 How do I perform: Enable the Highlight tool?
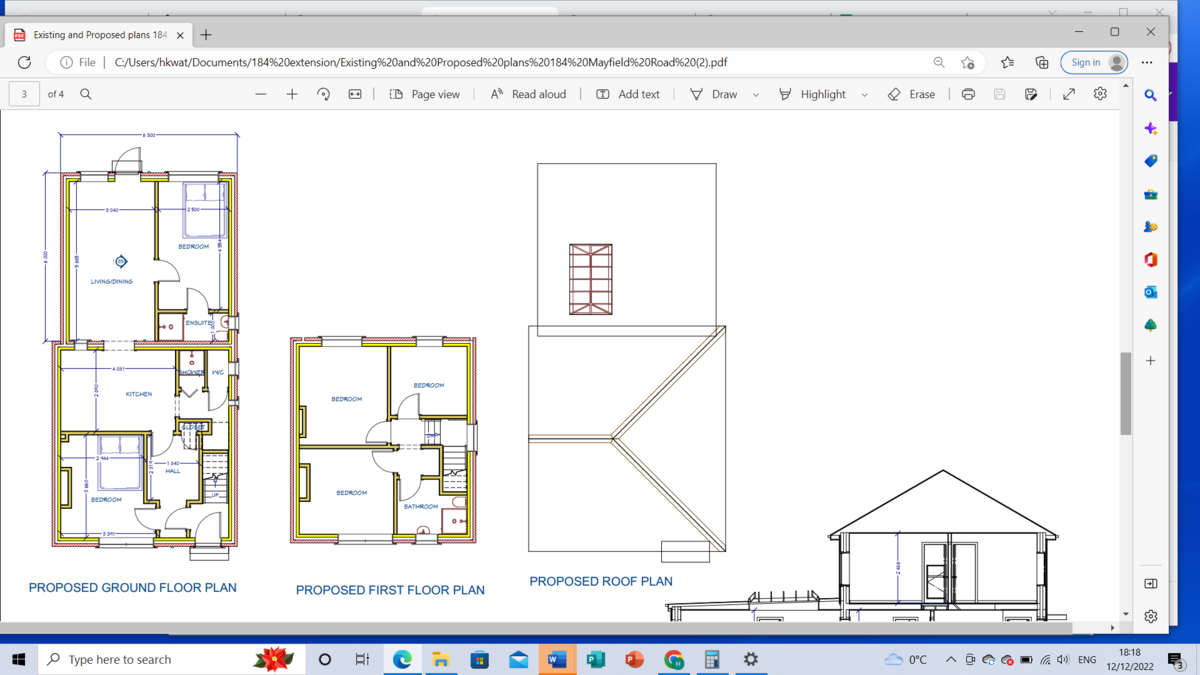(x=815, y=93)
